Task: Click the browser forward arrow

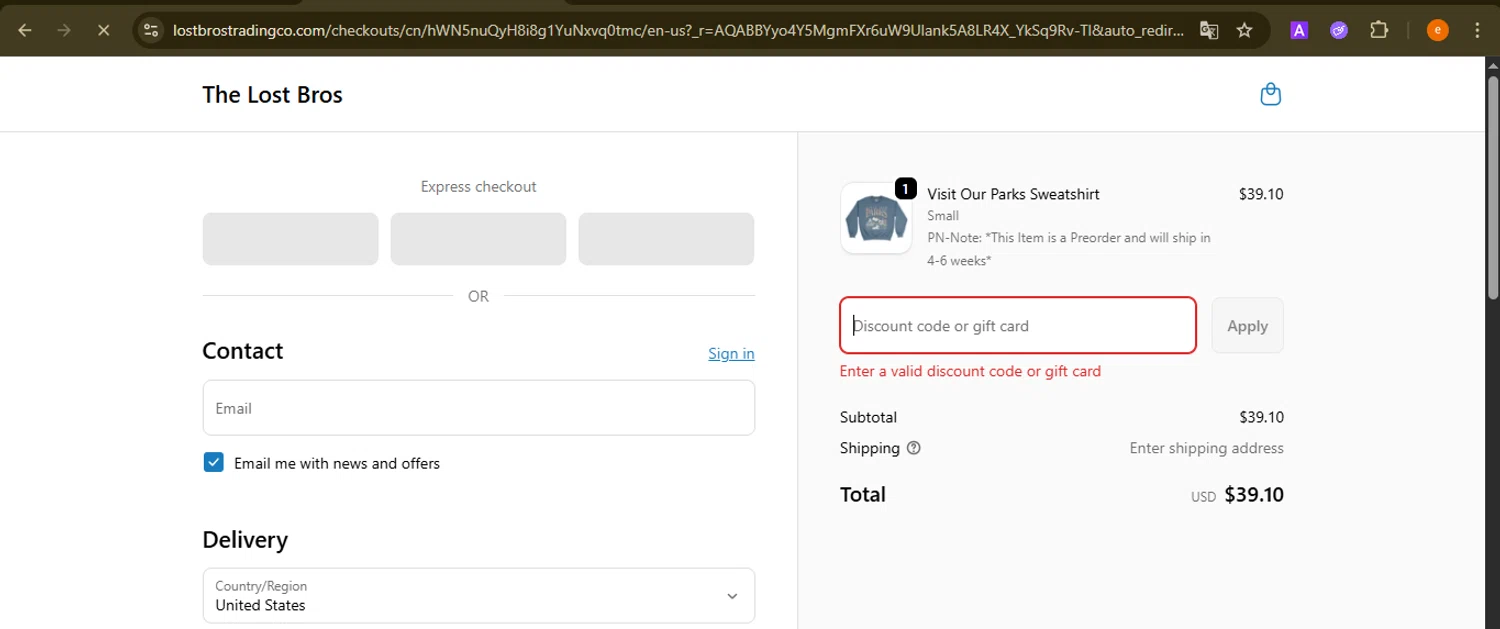Action: coord(64,30)
